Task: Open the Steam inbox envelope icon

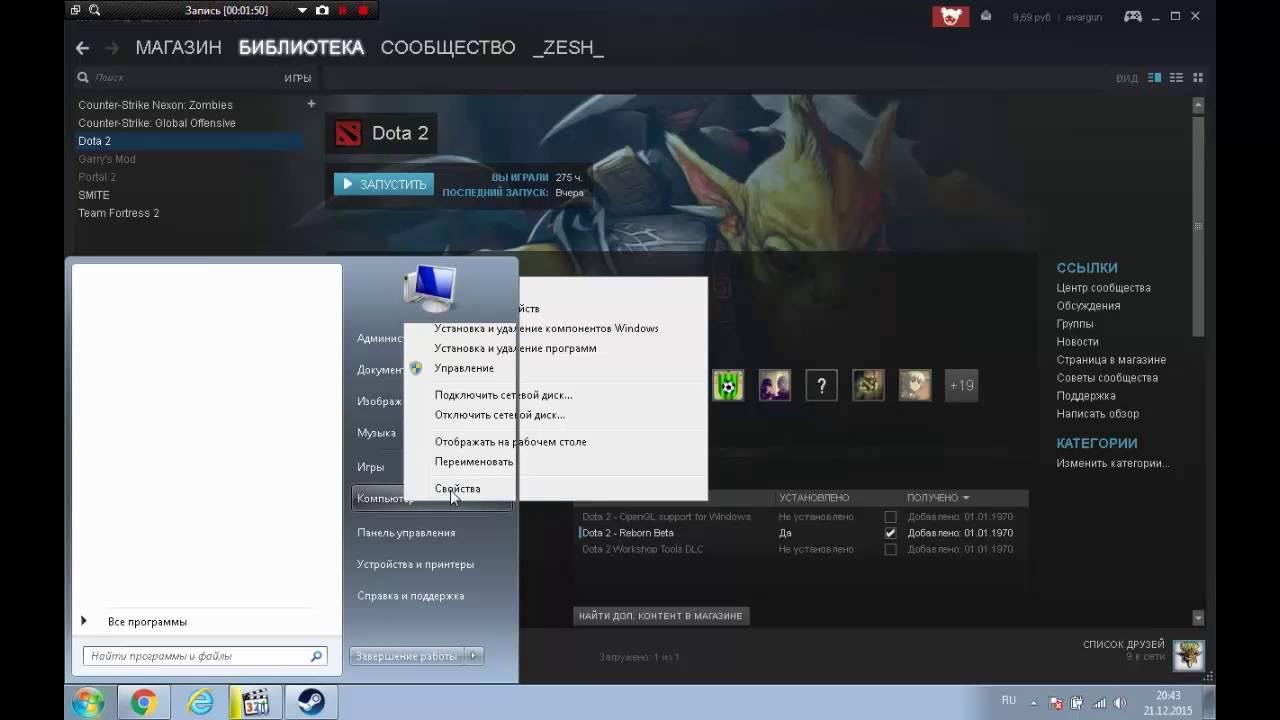Action: point(986,16)
